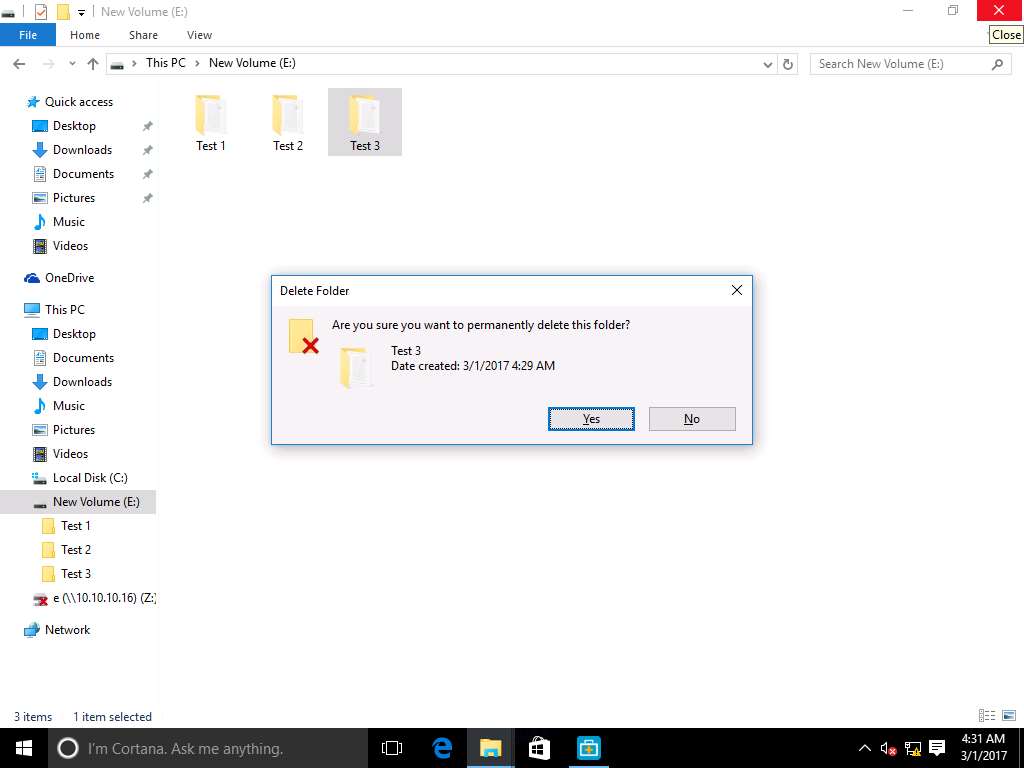1024x768 pixels.
Task: Open Videos under Quick access
Action: pos(70,246)
